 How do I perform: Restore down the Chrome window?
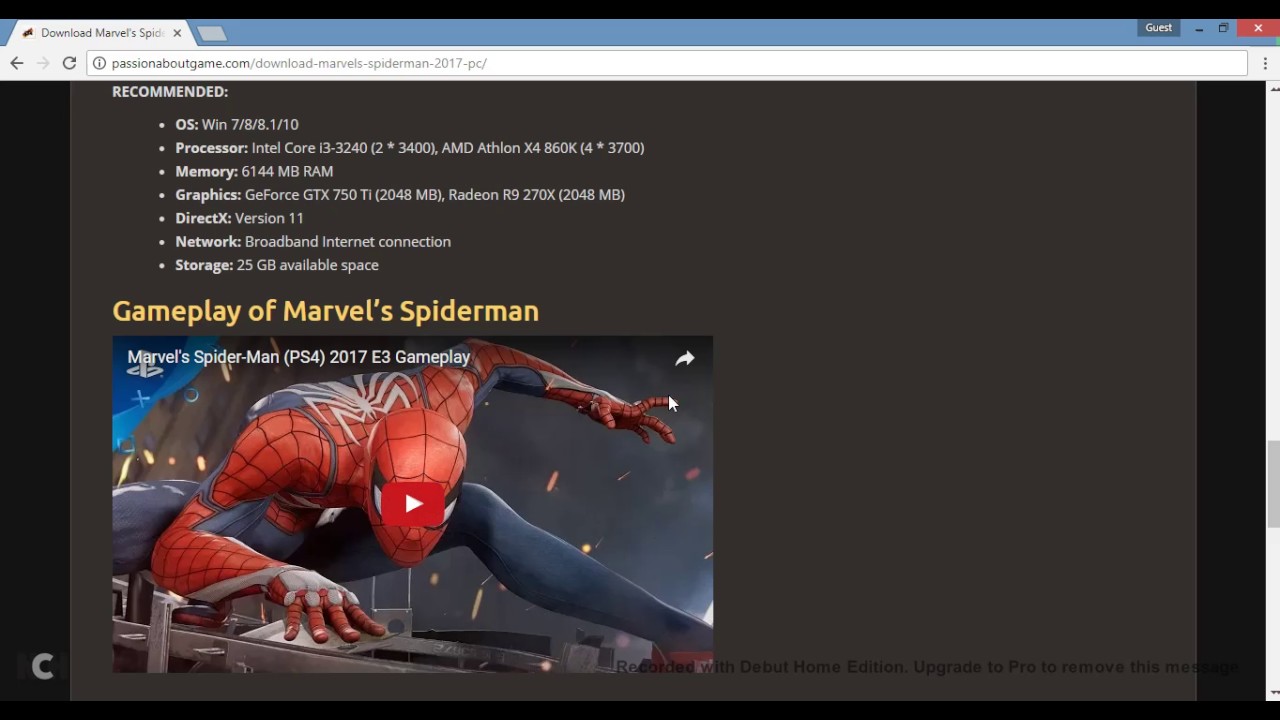pos(1223,29)
